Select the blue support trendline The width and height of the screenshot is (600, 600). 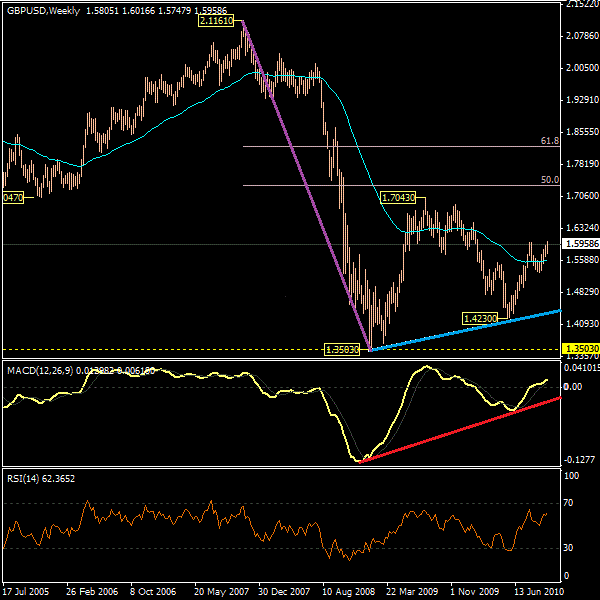[470, 328]
